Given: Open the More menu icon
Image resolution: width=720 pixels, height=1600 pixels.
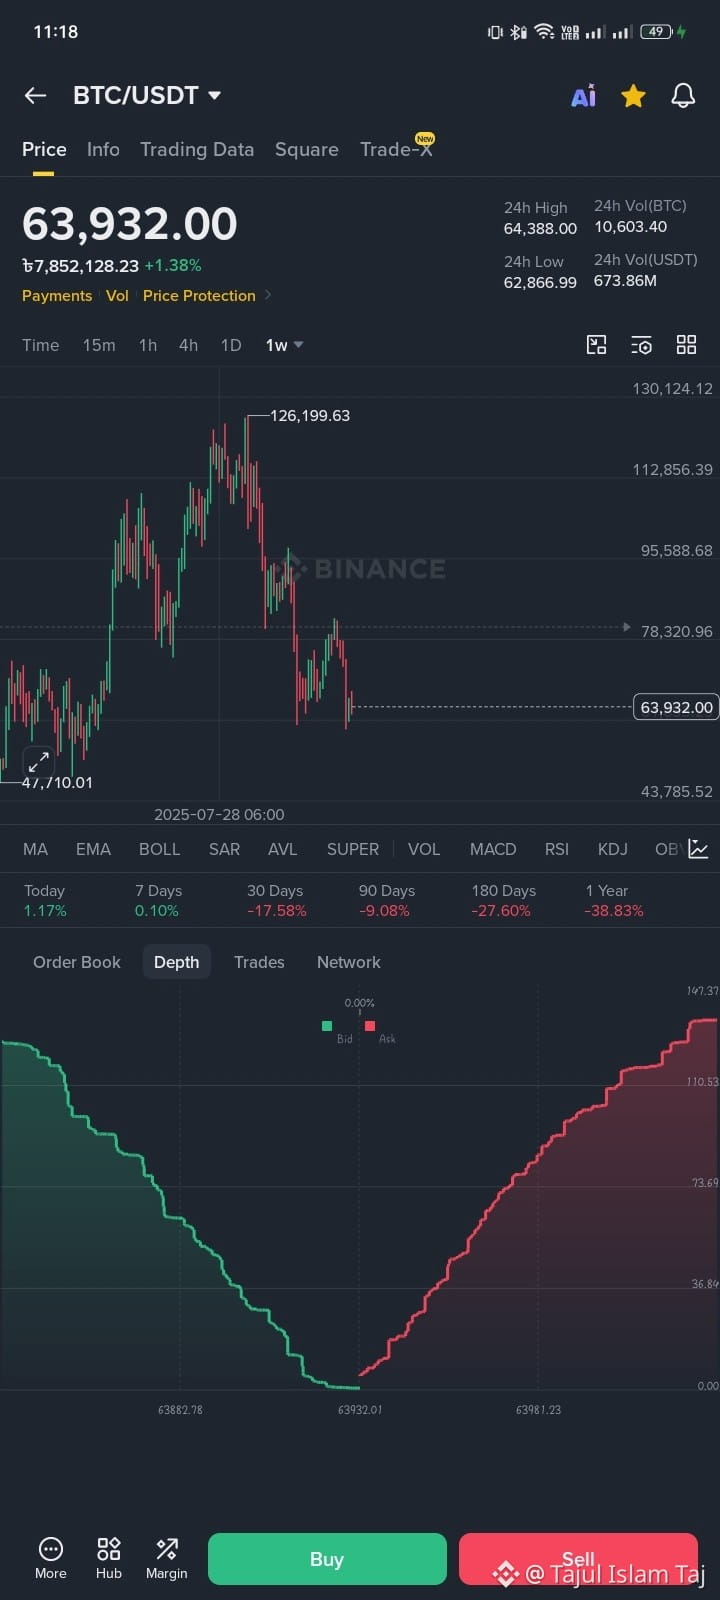Looking at the screenshot, I should click(x=50, y=1558).
